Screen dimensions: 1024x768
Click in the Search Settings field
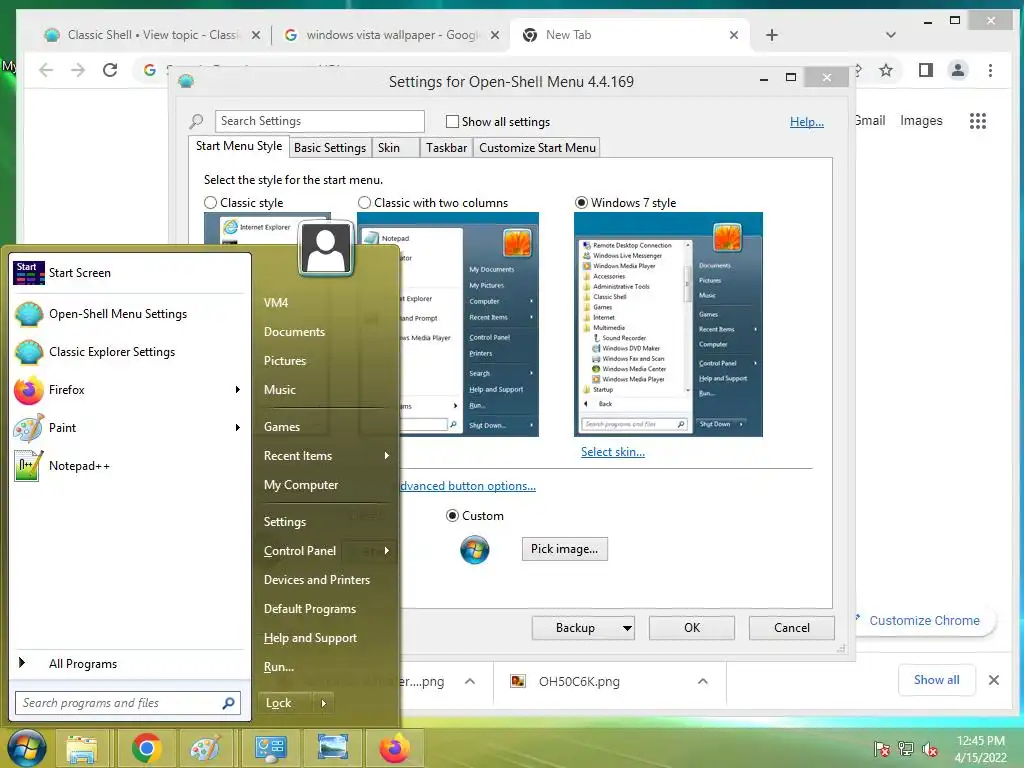(x=319, y=121)
